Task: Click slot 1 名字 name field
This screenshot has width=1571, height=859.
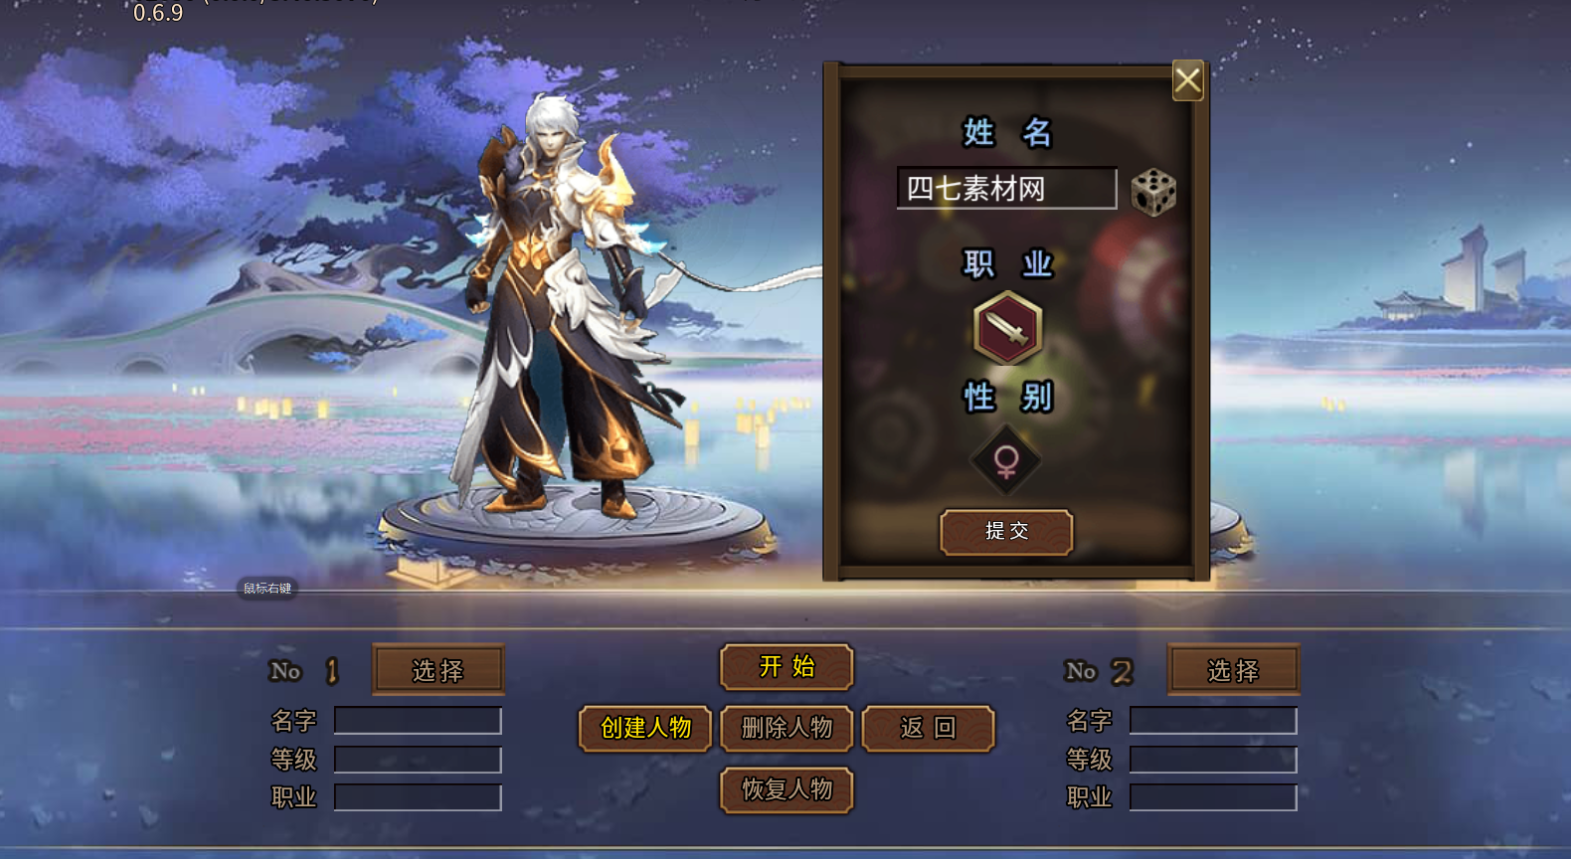Action: point(418,720)
